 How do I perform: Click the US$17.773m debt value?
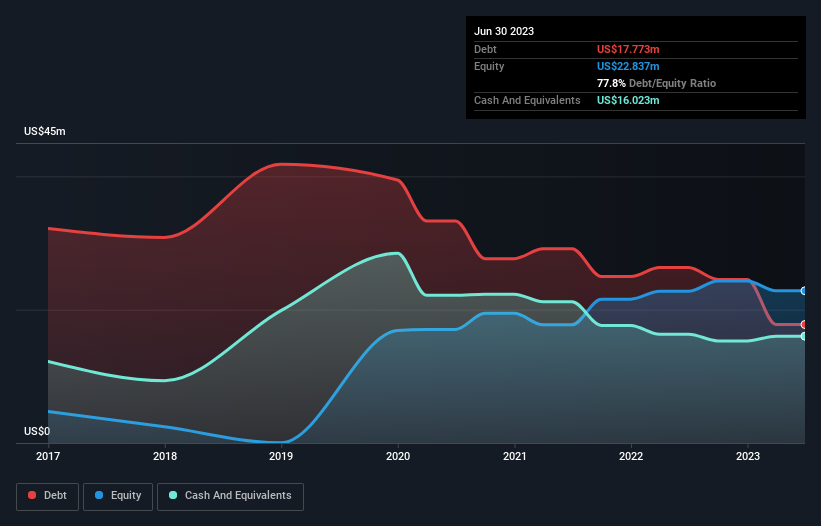(x=628, y=49)
